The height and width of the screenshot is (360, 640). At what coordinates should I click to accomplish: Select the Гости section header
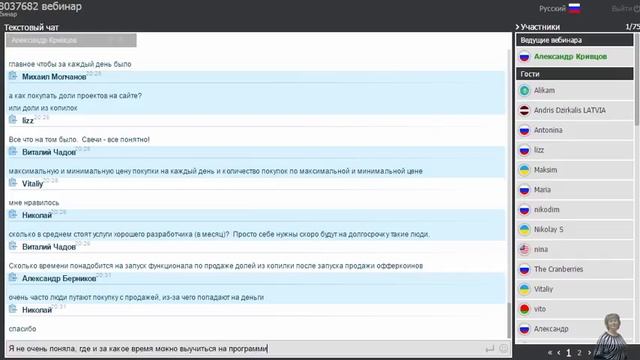pos(575,74)
